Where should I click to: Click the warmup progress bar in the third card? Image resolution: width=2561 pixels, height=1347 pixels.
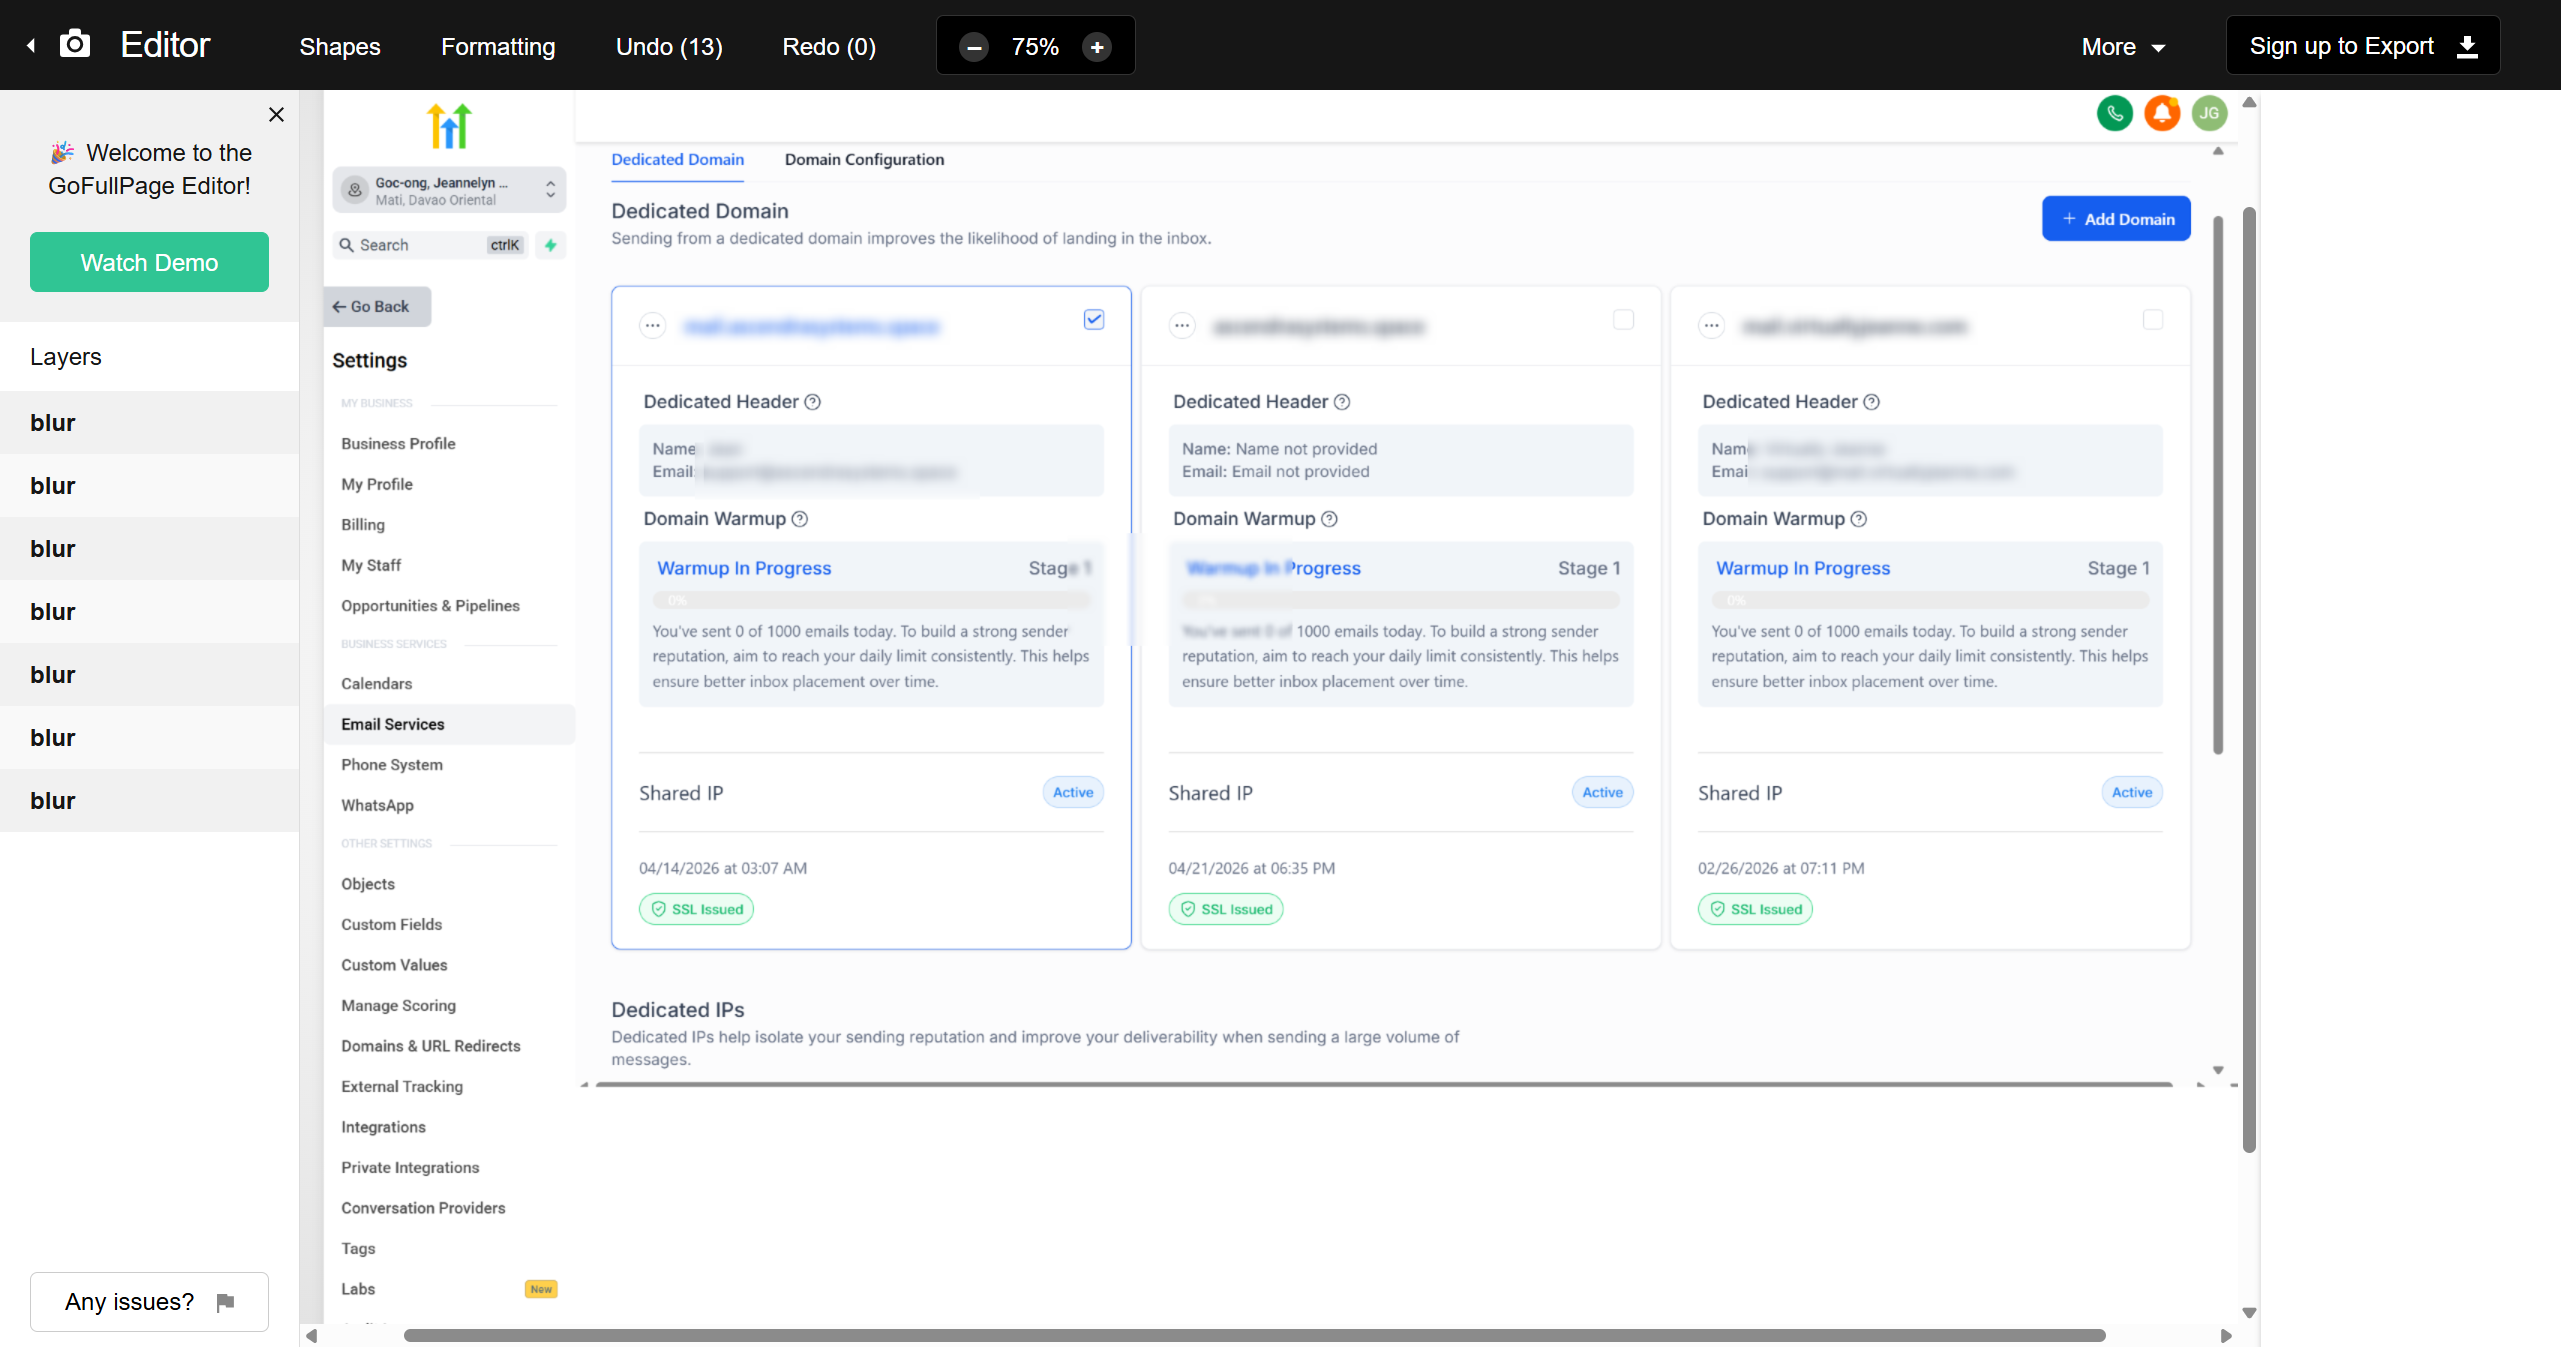[x=1930, y=601]
